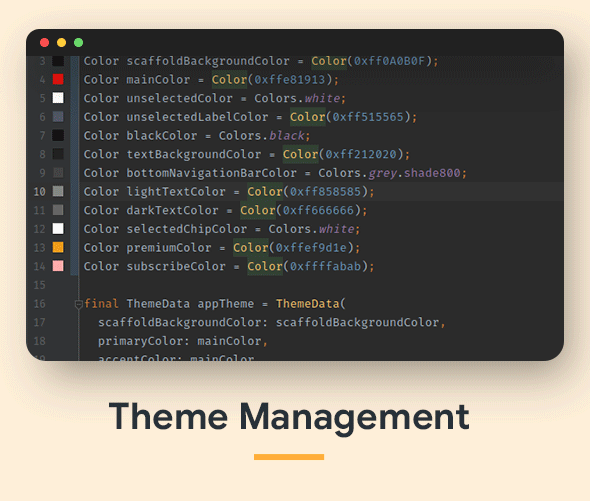Click the hex value 0xff666666
This screenshot has width=590, height=501.
tap(318, 210)
